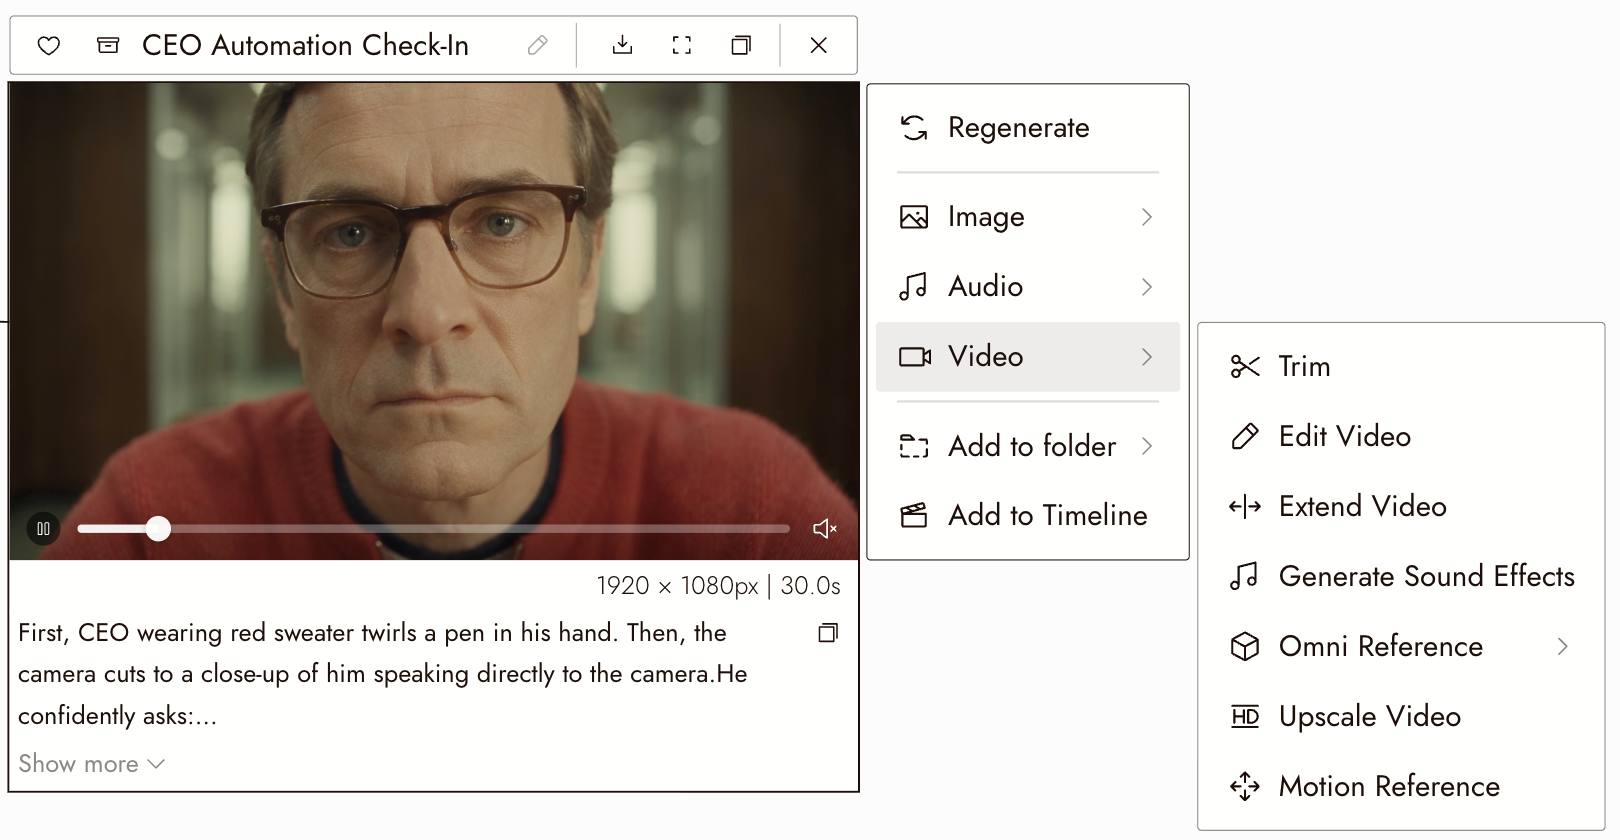Click the Regenerate refresh icon
The height and width of the screenshot is (840, 1620).
tap(914, 128)
